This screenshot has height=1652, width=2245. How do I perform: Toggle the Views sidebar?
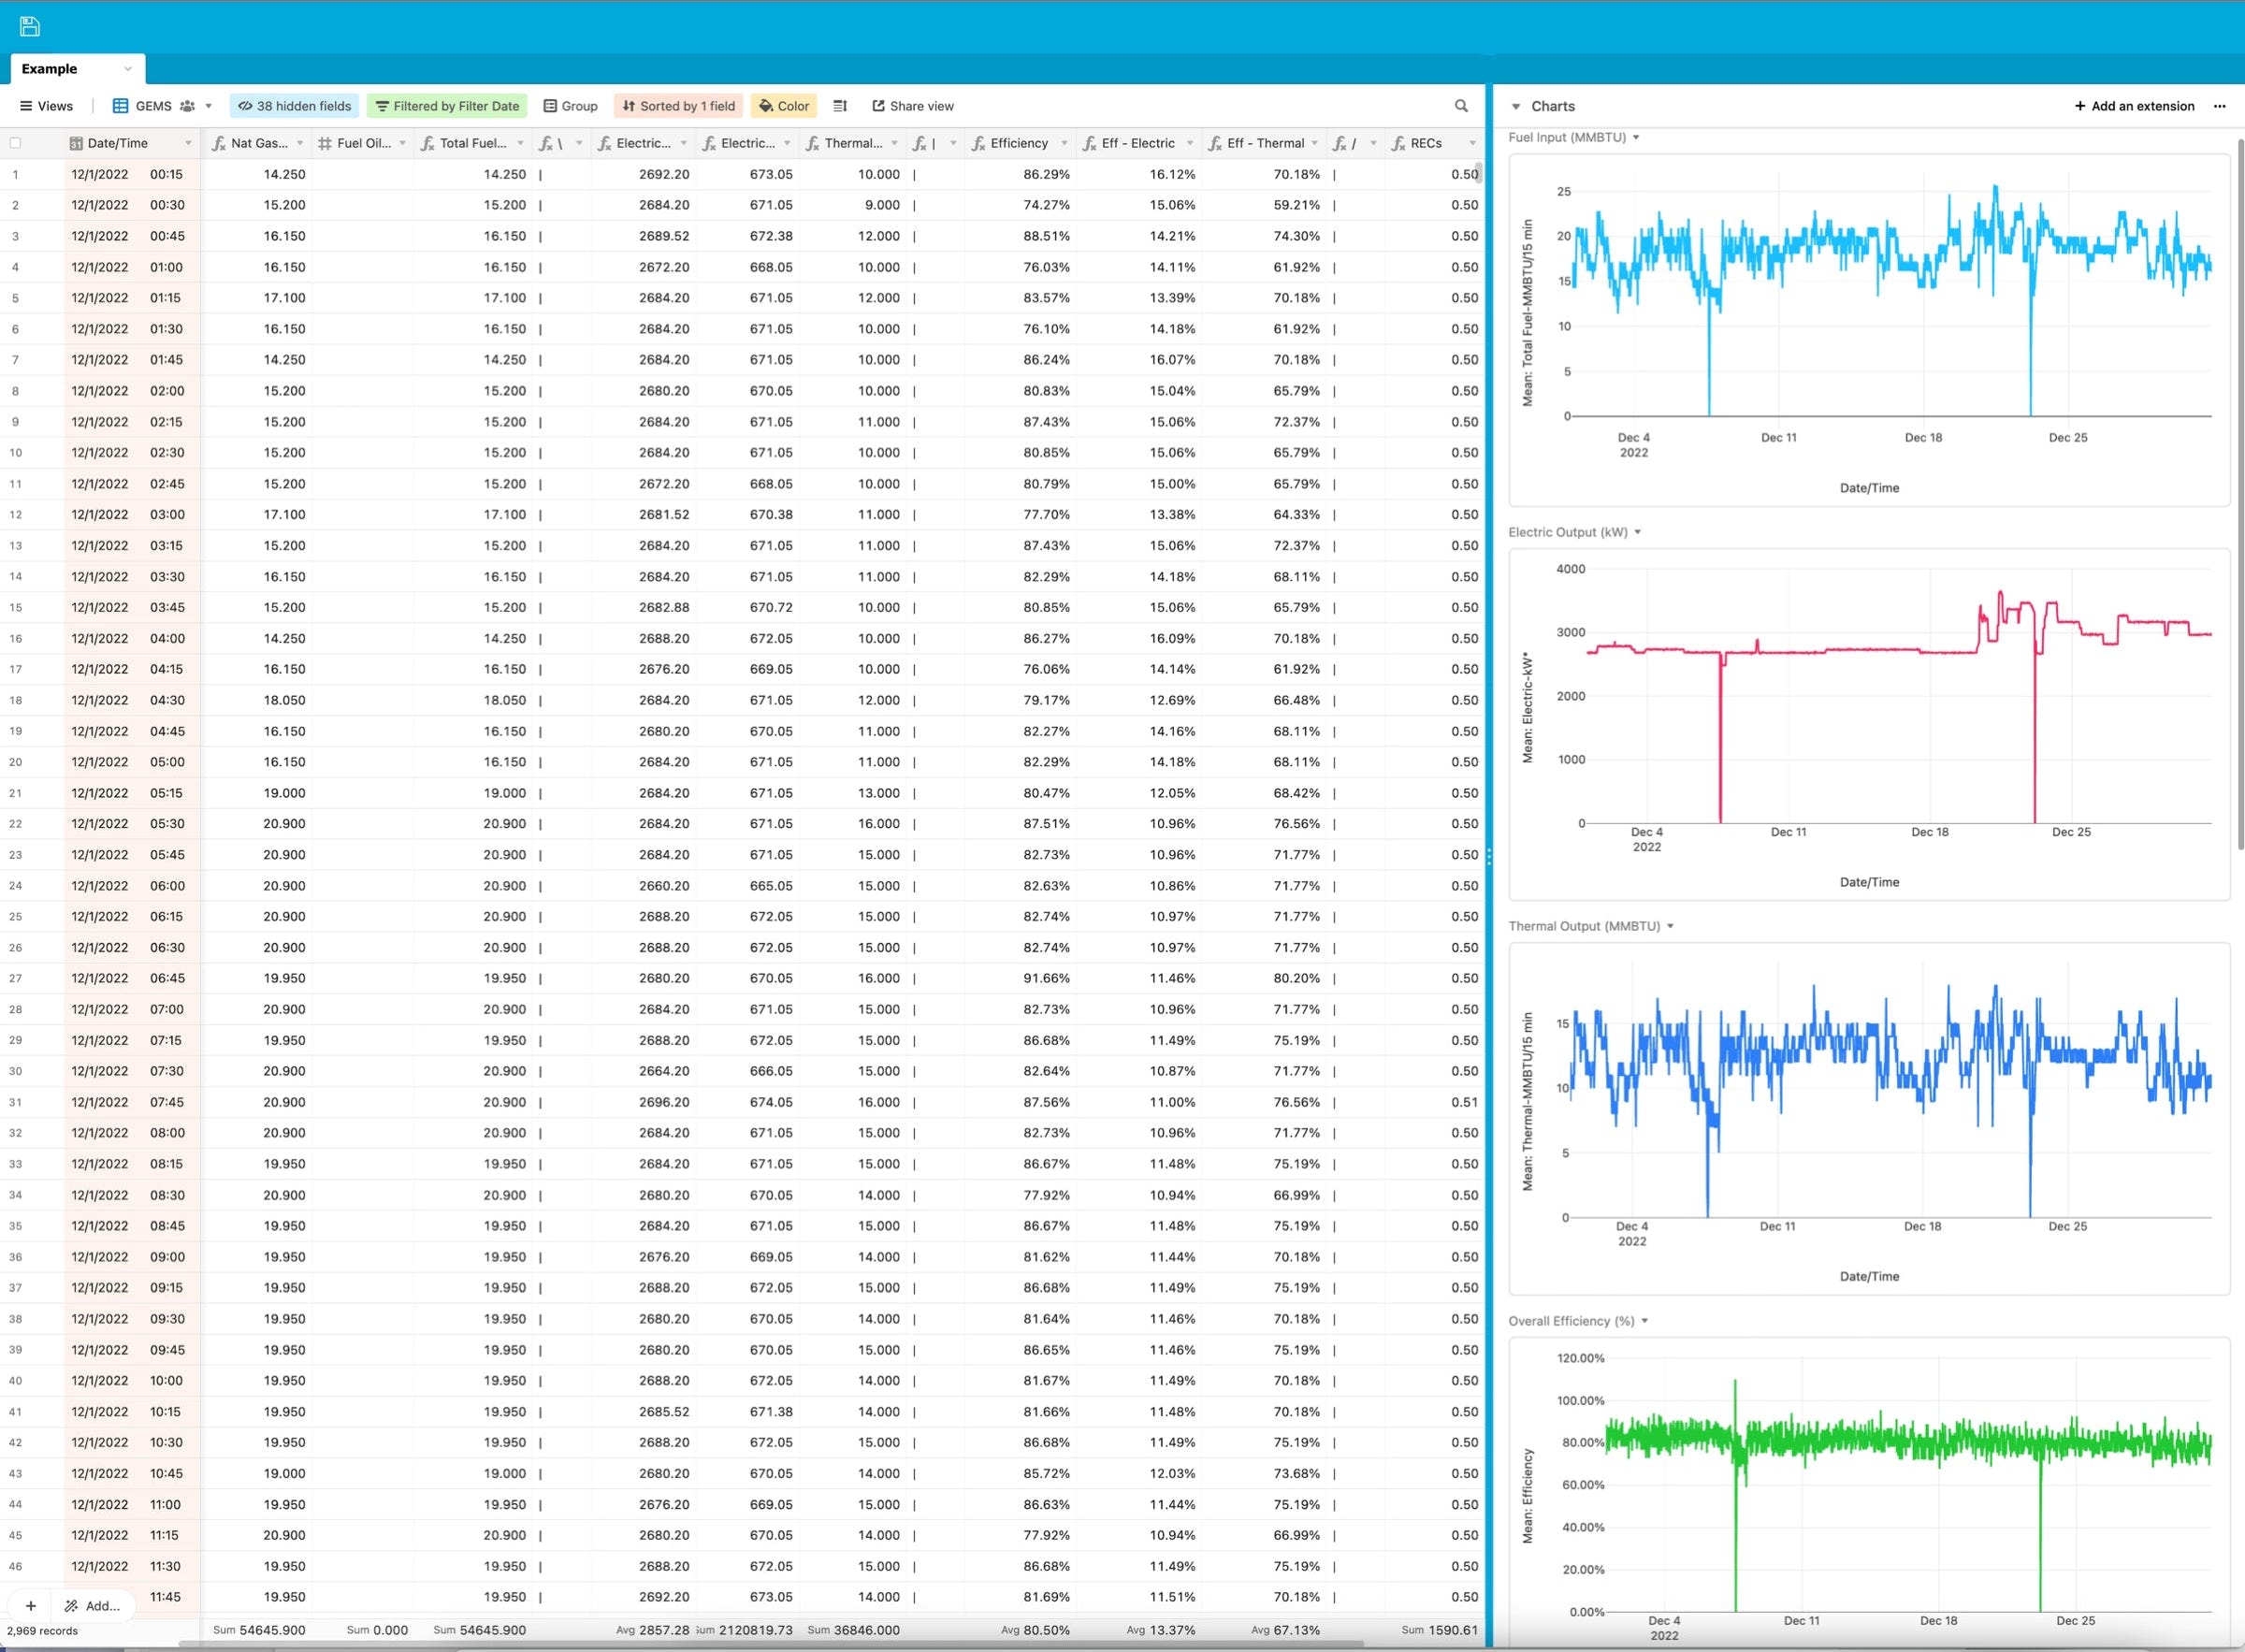[46, 106]
